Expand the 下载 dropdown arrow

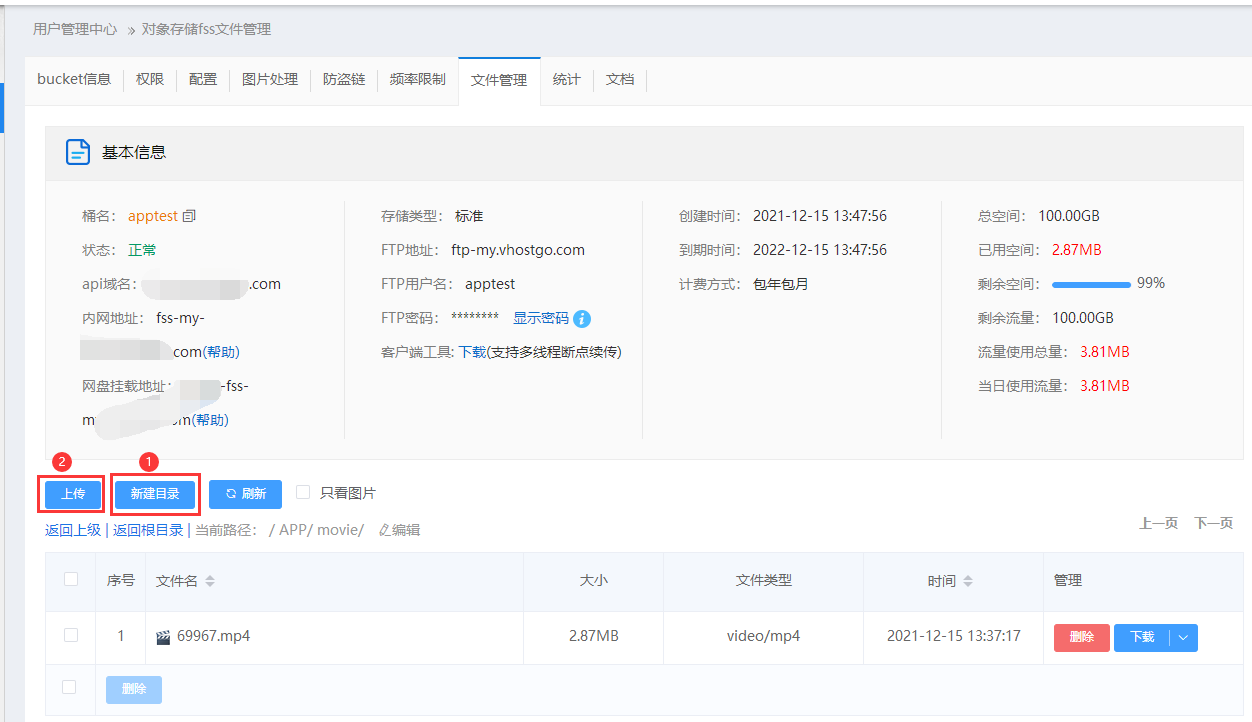(1184, 637)
